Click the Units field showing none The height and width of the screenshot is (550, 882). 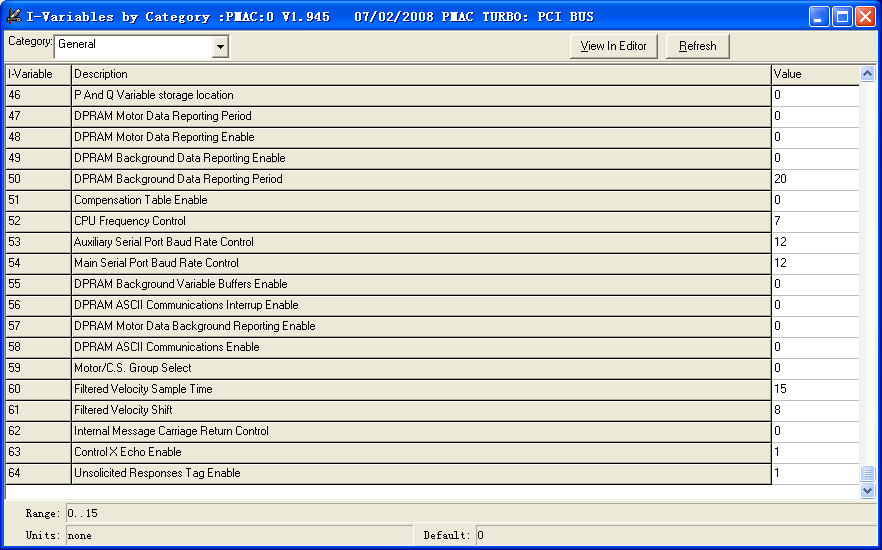[x=240, y=535]
